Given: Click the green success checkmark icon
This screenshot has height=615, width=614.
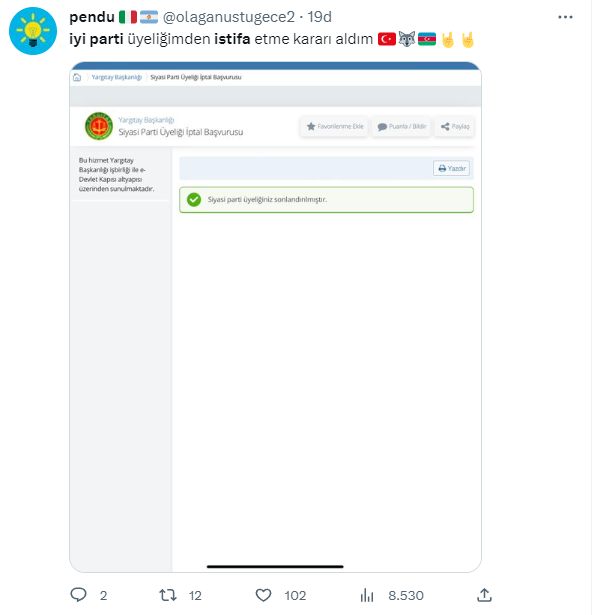Looking at the screenshot, I should pos(194,199).
